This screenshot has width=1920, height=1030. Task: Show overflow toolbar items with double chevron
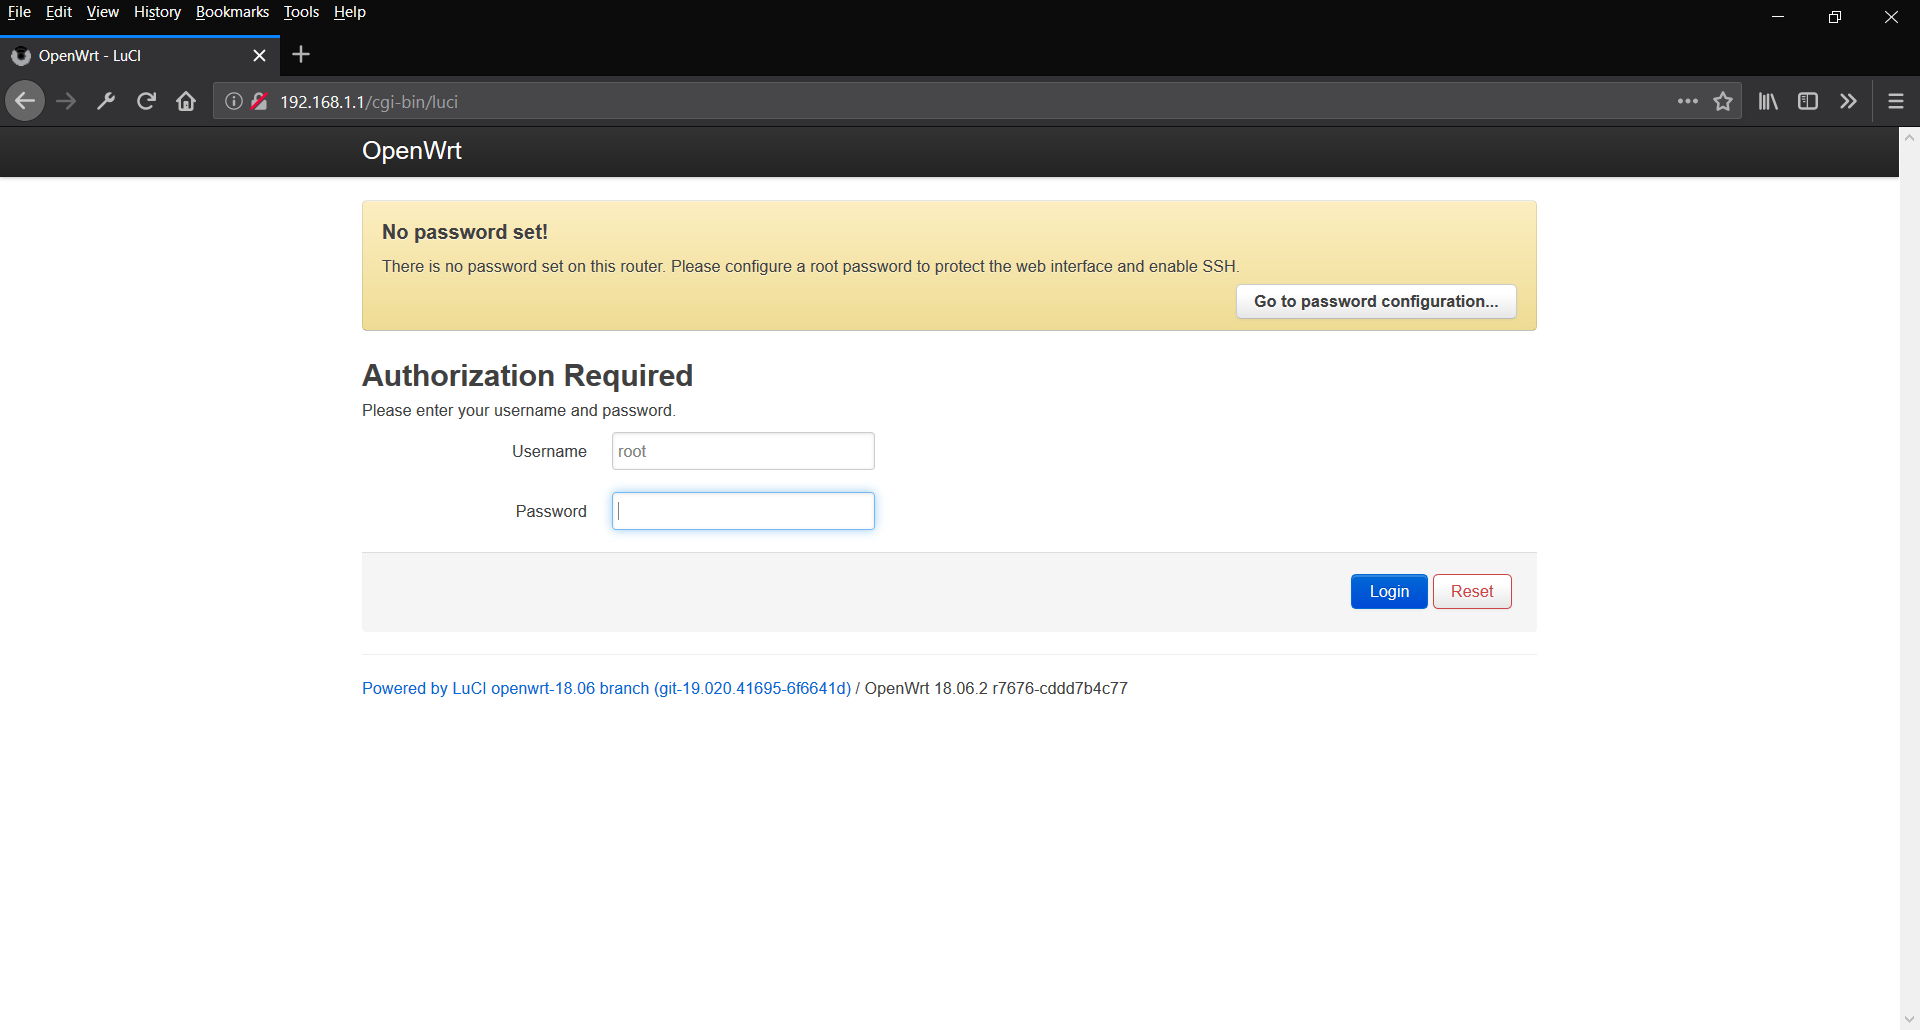tap(1849, 100)
